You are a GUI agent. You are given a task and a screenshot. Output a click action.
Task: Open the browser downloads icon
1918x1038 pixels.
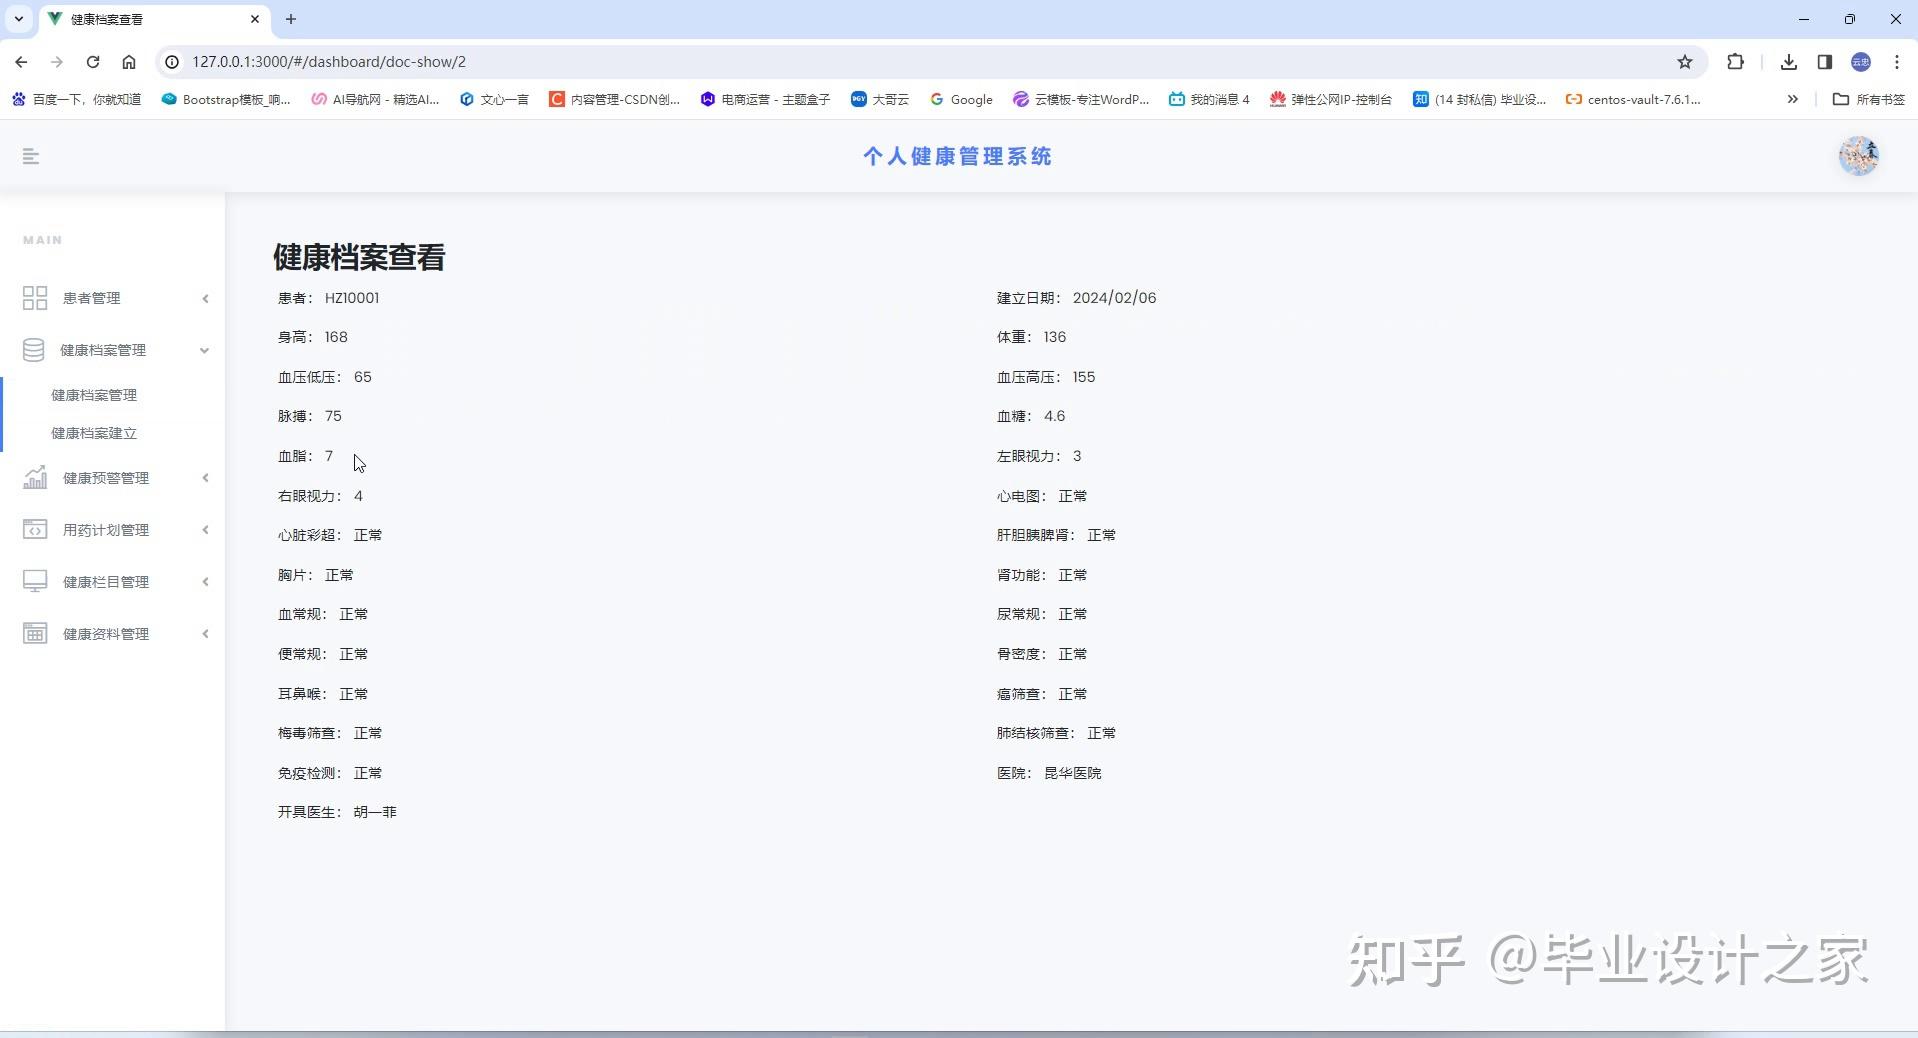[x=1789, y=62]
